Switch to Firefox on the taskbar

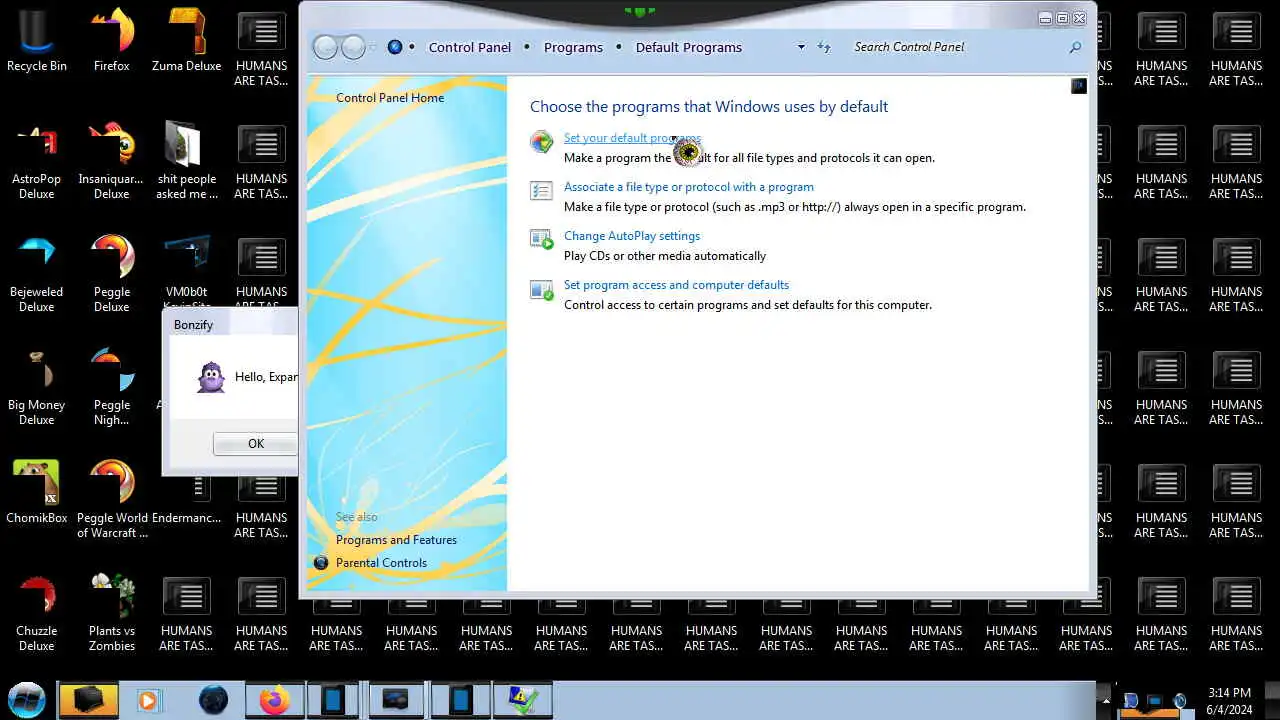[x=274, y=700]
